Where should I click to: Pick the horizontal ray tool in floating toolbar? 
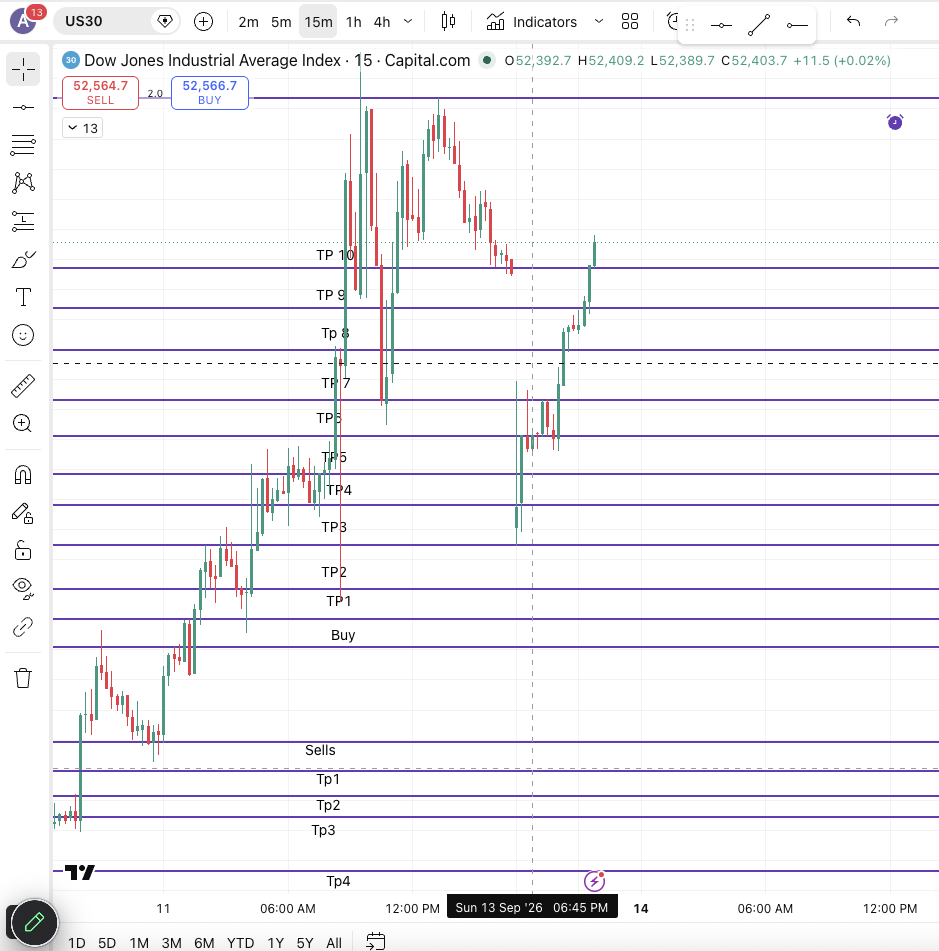coord(796,25)
